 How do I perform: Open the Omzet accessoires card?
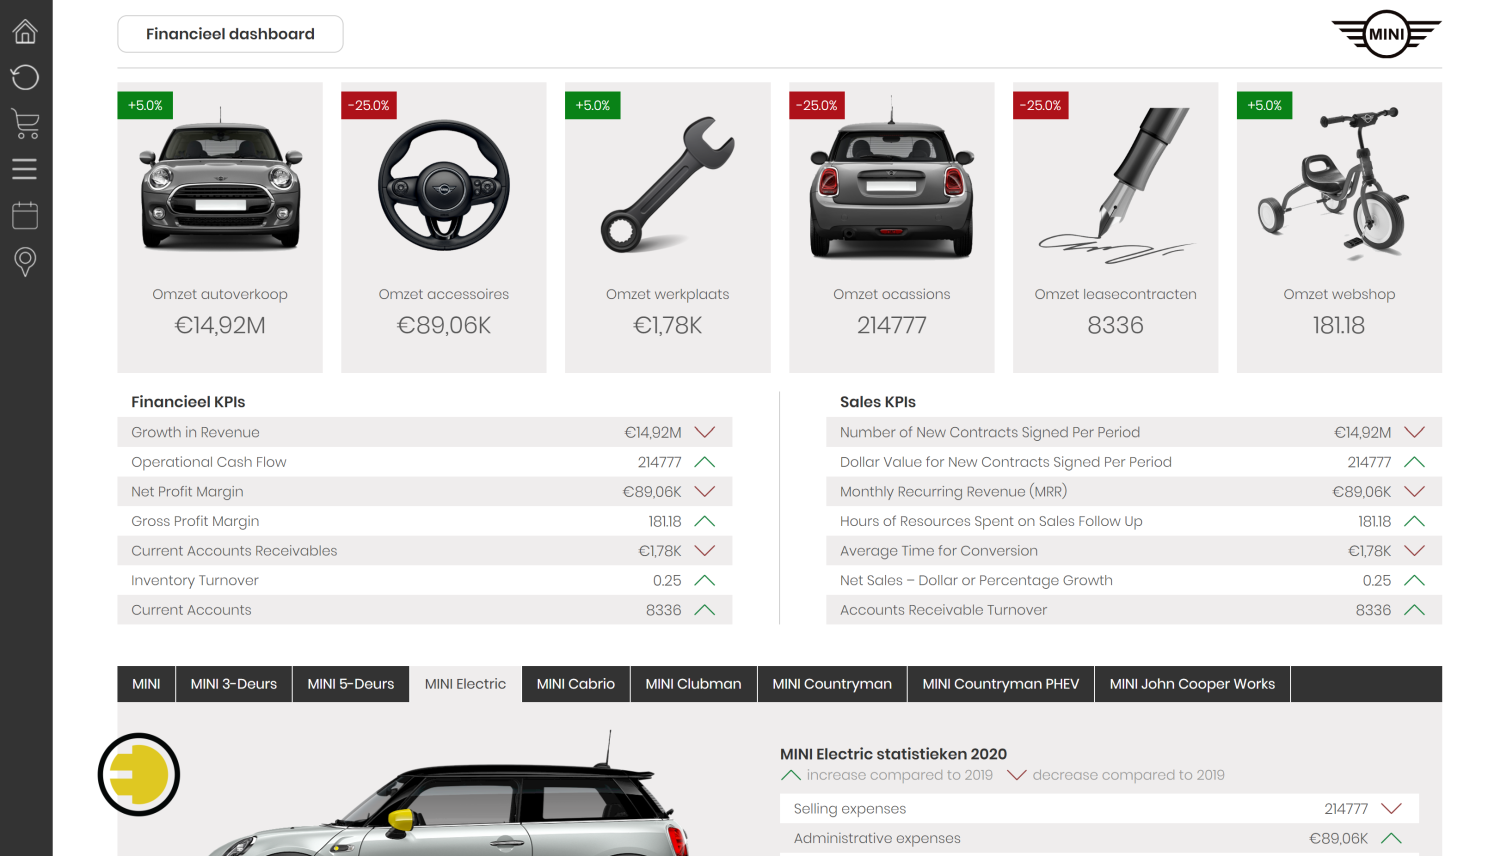pyautogui.click(x=444, y=228)
